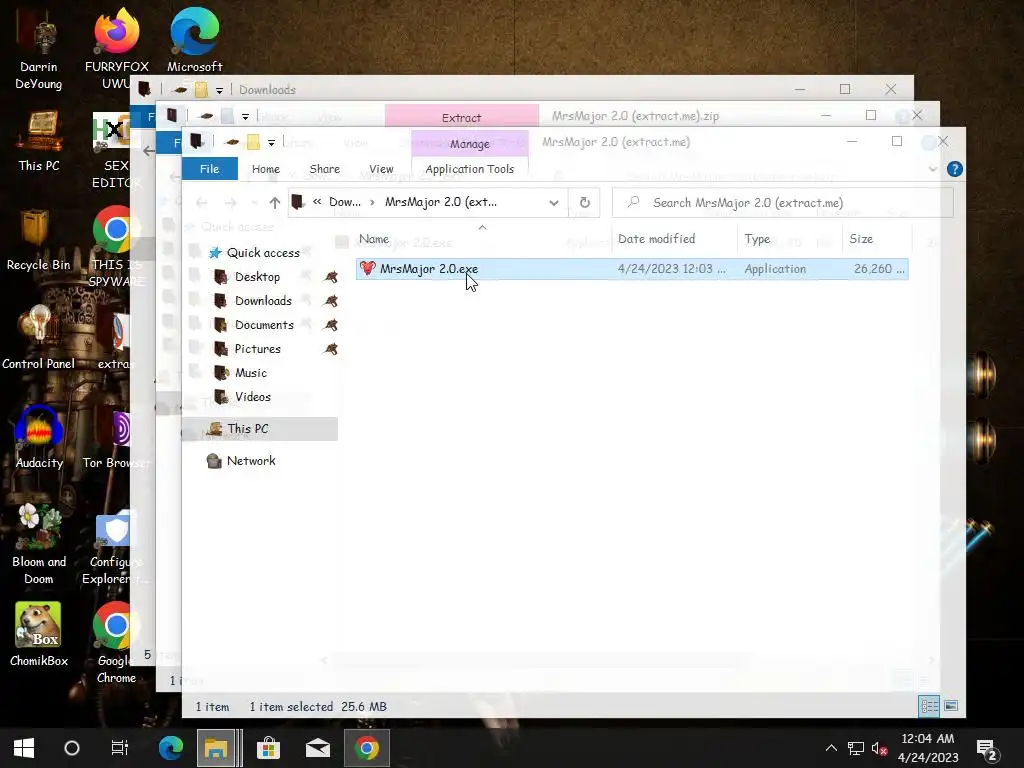Open the Home ribbon tab
The height and width of the screenshot is (768, 1024).
[266, 169]
